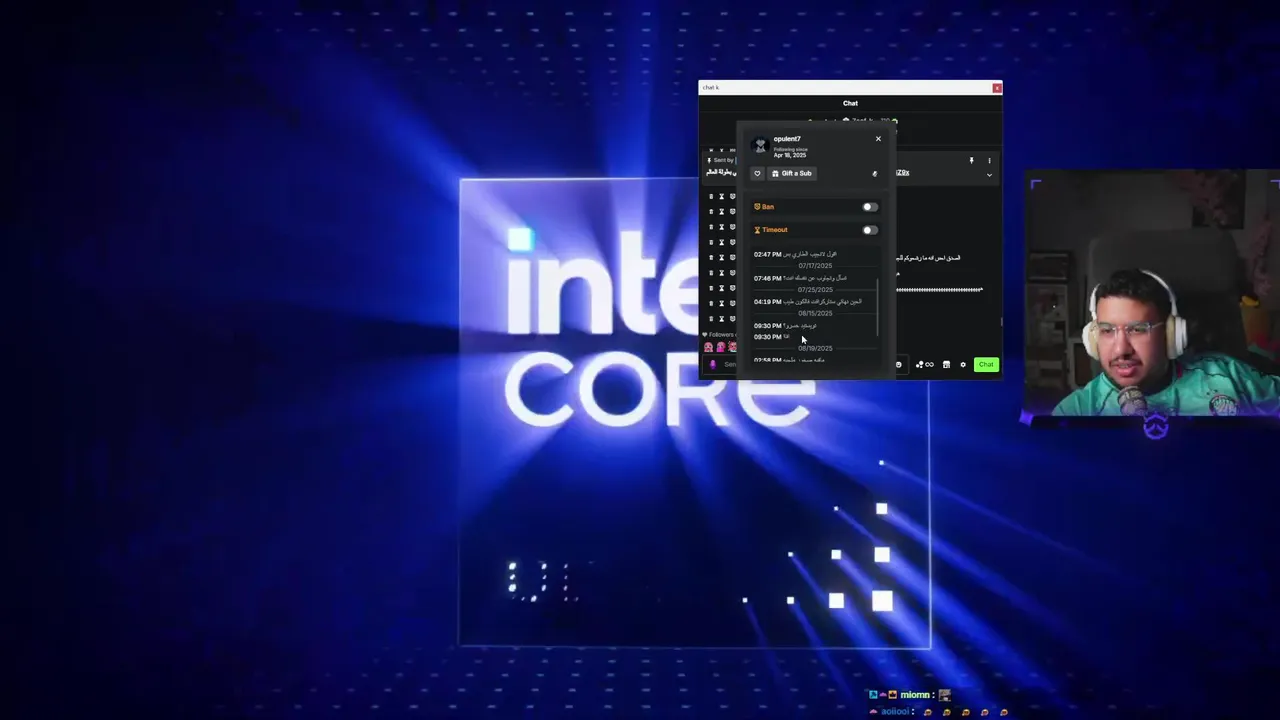Select the 02:47 PM message in history
Screen dimensions: 1280x720
(795, 254)
